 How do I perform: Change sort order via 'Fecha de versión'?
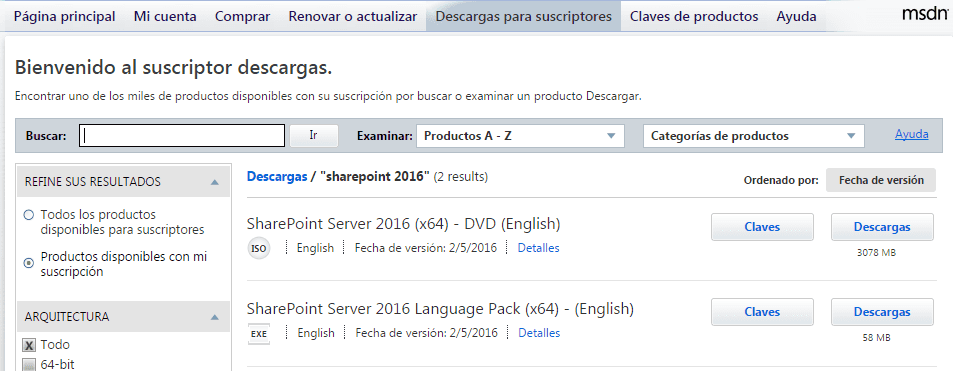coord(881,180)
